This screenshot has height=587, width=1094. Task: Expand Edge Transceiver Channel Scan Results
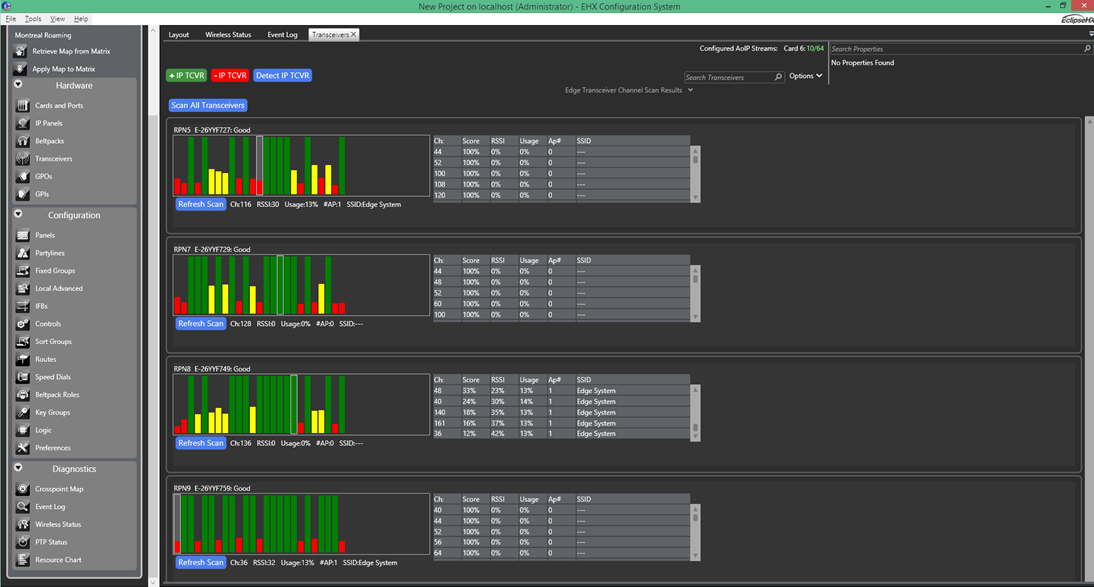pos(690,90)
